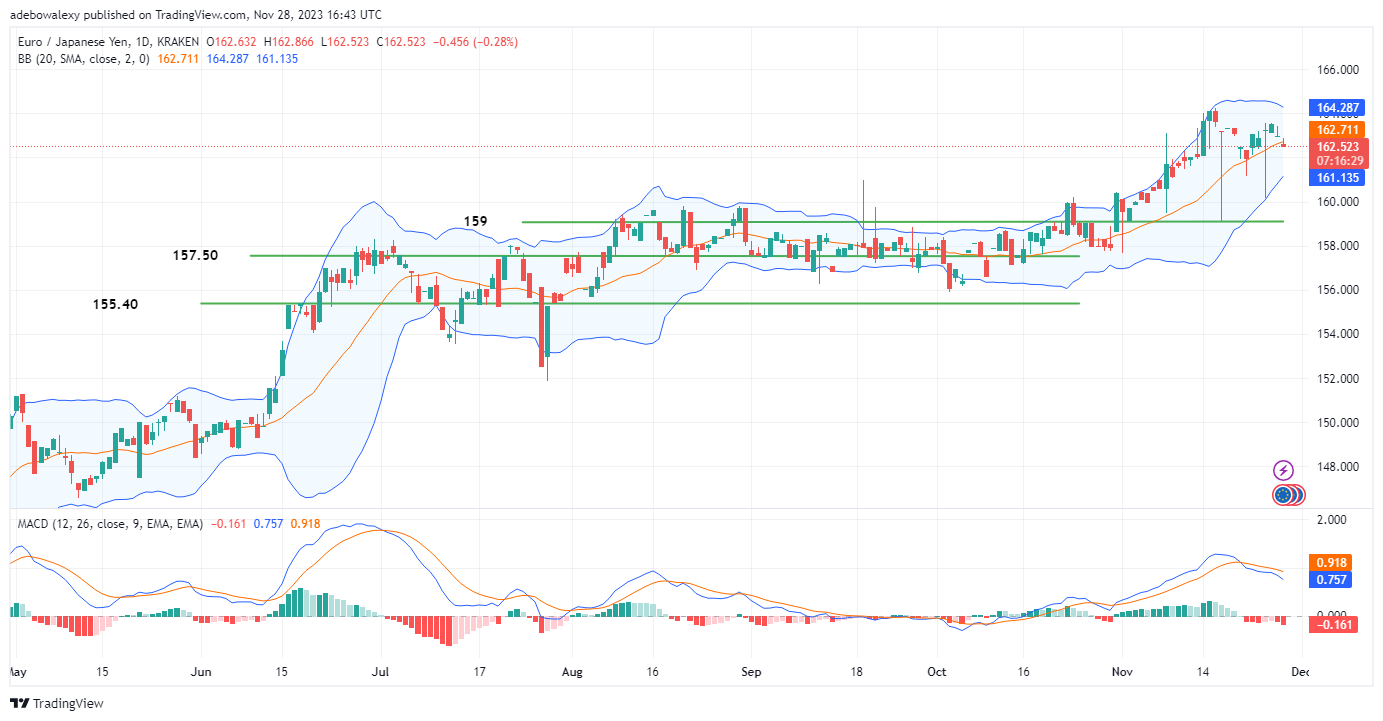Image resolution: width=1383 pixels, height=721 pixels.
Task: Click the 18 date label on time axis
Action: (x=858, y=673)
